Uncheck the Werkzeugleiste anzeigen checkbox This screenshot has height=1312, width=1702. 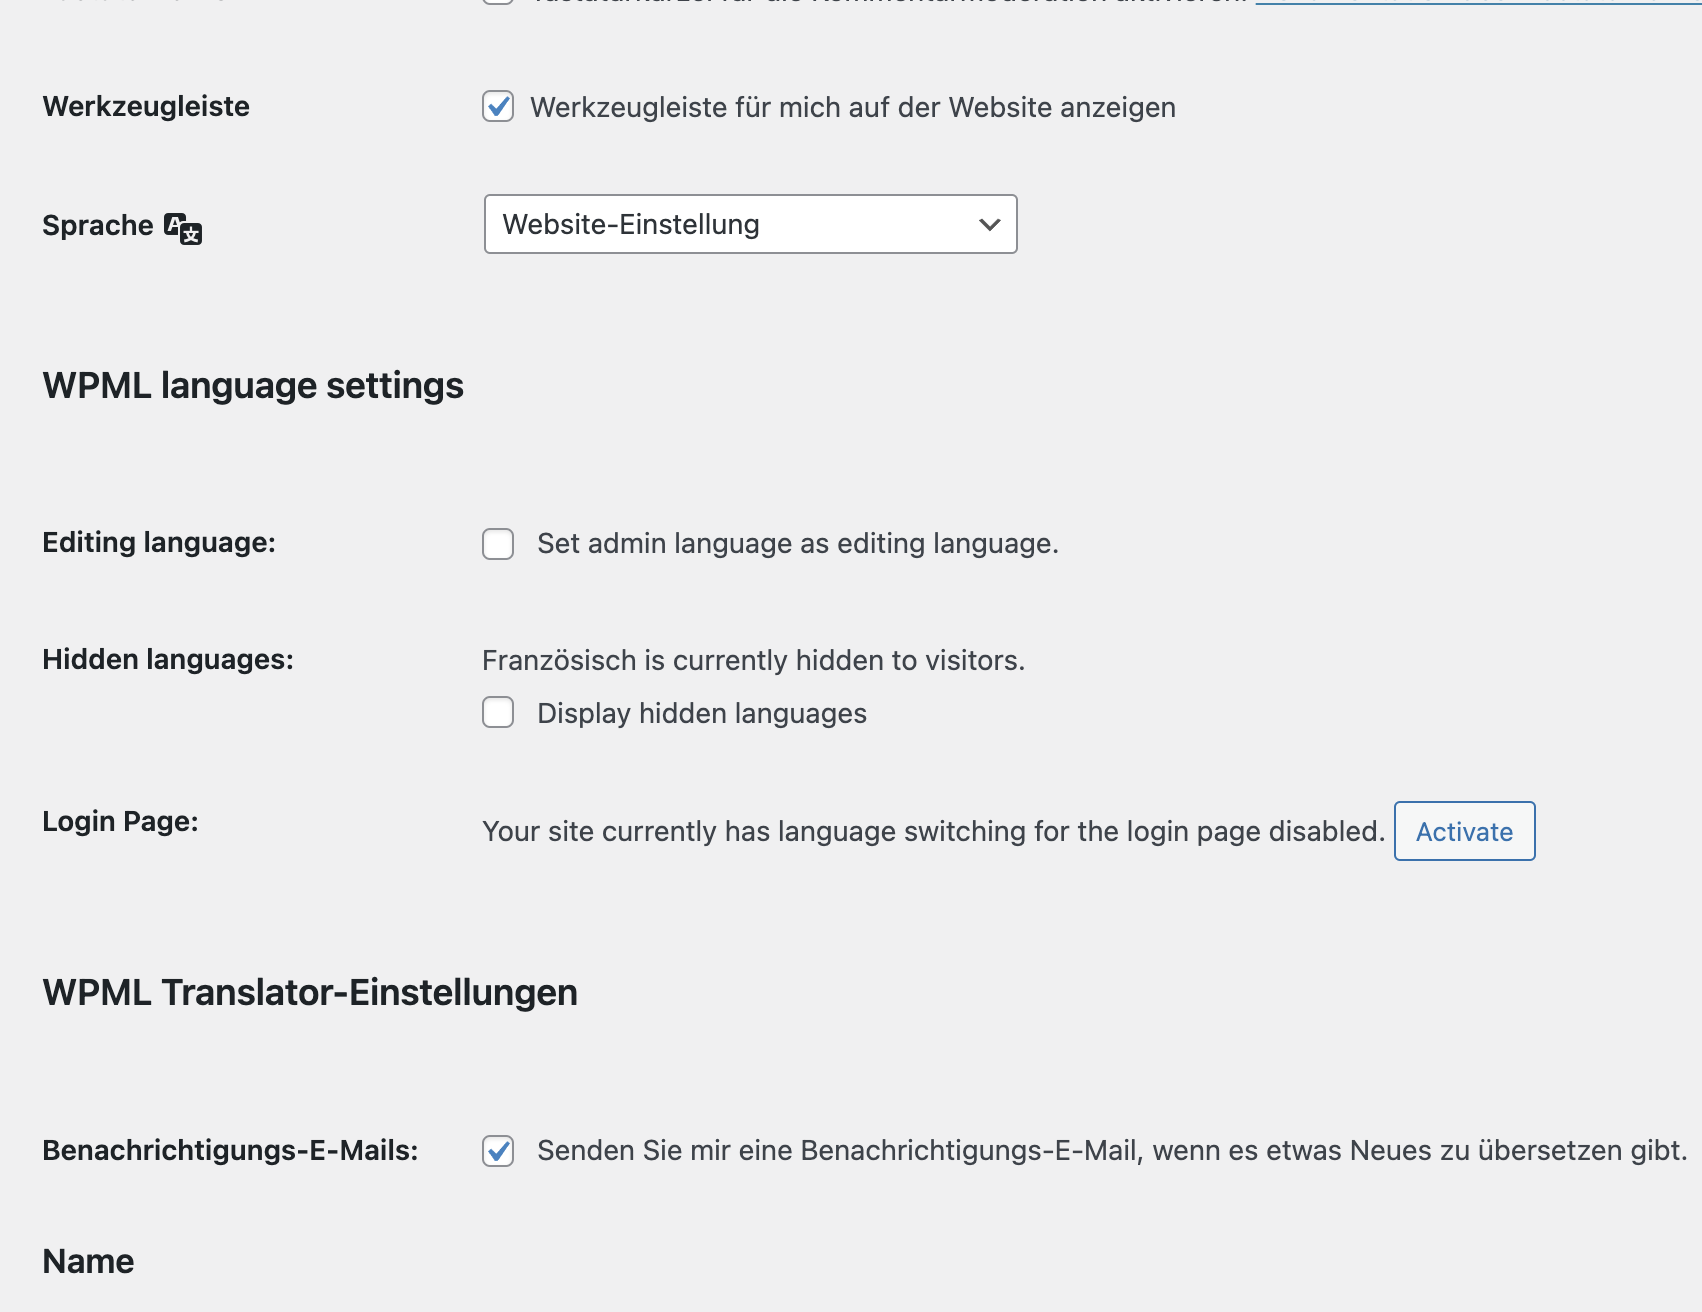pyautogui.click(x=498, y=106)
